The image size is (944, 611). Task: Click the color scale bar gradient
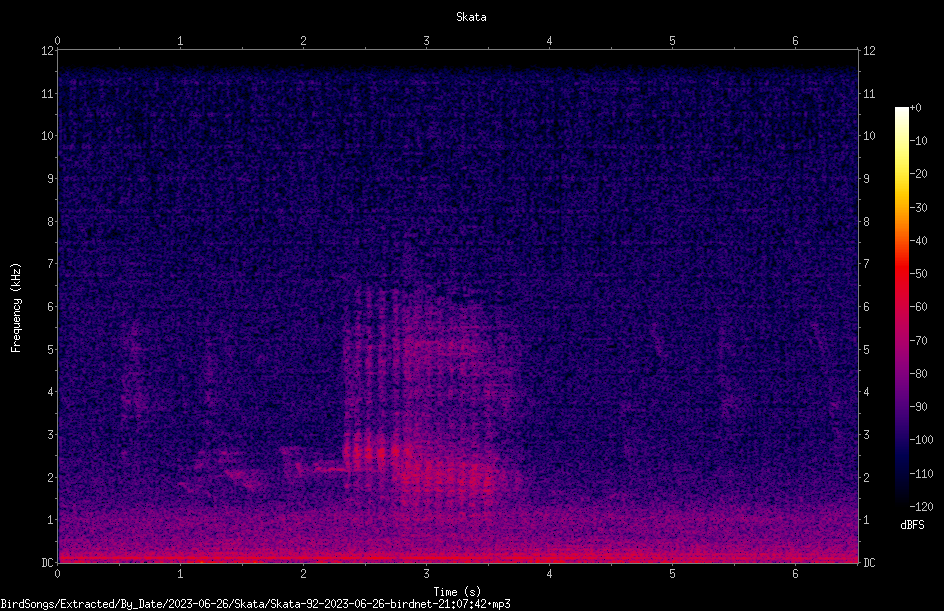coord(901,307)
